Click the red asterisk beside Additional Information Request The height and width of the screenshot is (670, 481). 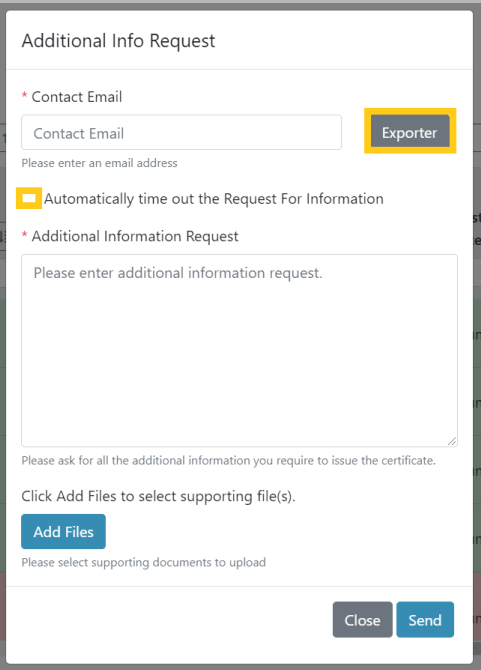coord(24,234)
